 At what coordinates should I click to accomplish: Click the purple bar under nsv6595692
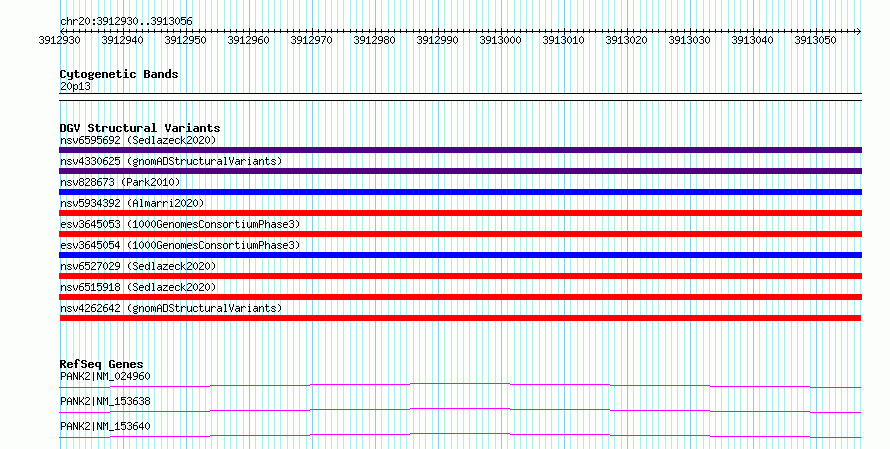click(460, 150)
